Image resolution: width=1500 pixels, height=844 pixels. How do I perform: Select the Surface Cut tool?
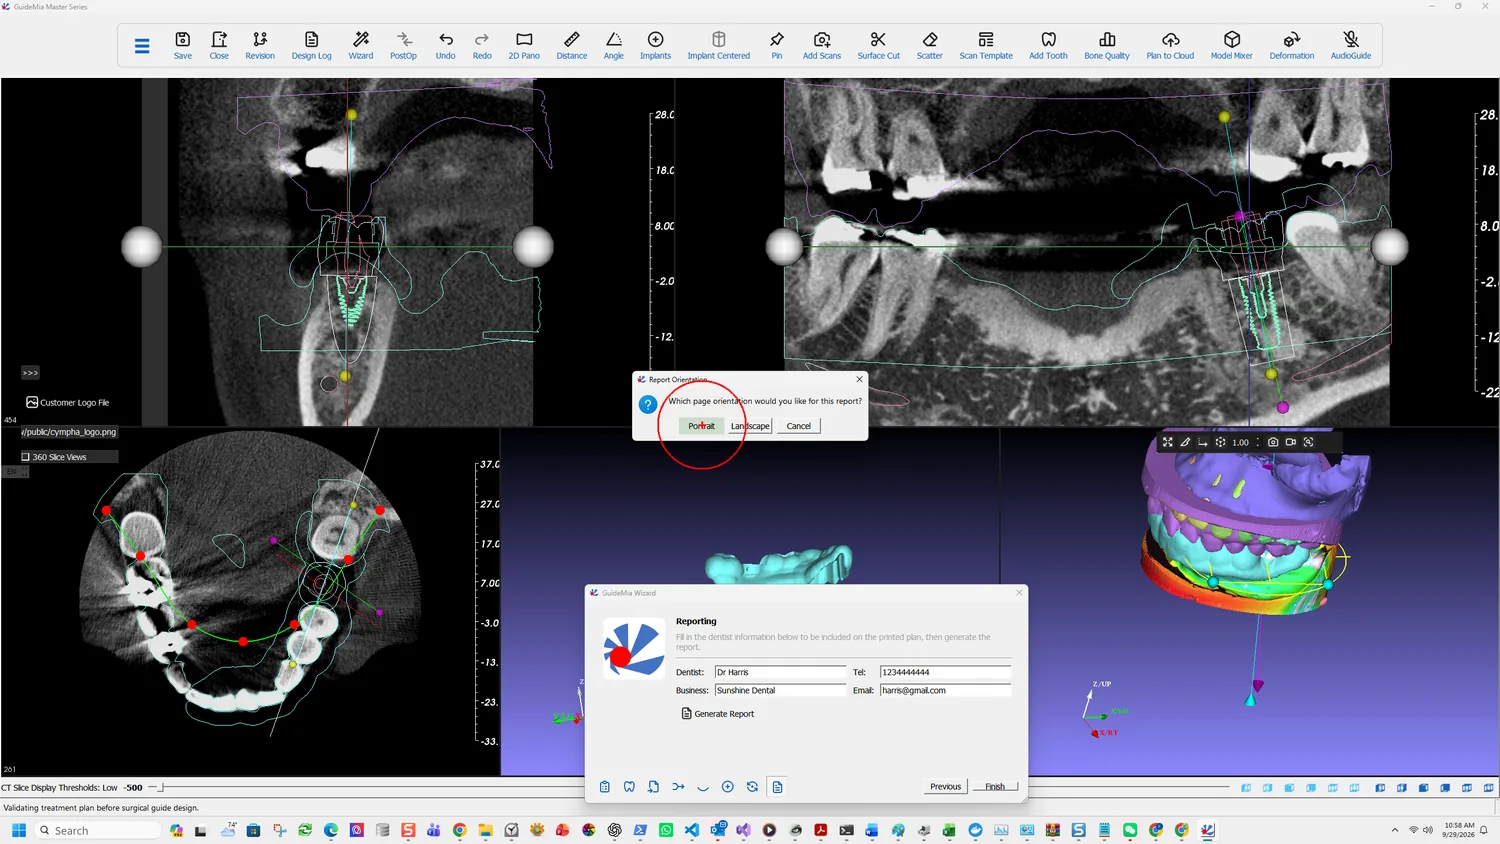pyautogui.click(x=879, y=45)
